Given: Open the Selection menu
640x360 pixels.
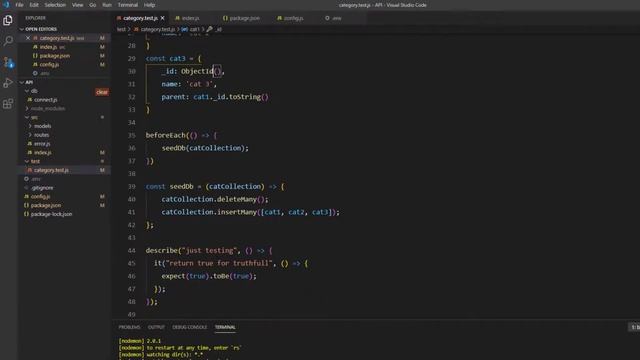Looking at the screenshot, I should (55, 5).
